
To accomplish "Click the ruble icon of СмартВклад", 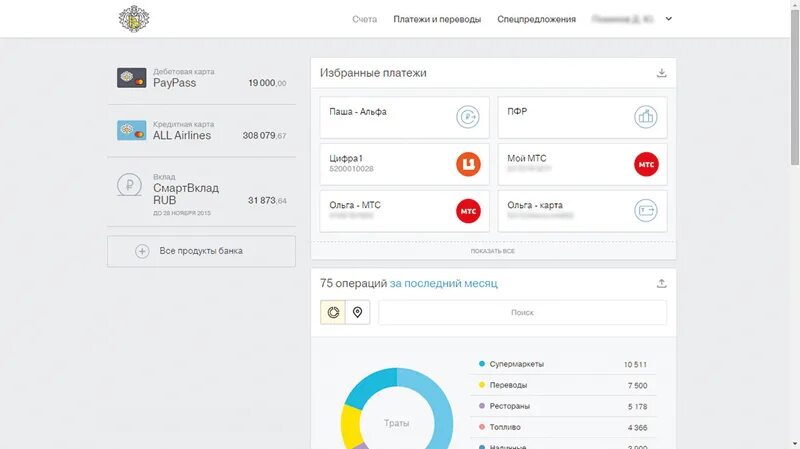I will 129,185.
